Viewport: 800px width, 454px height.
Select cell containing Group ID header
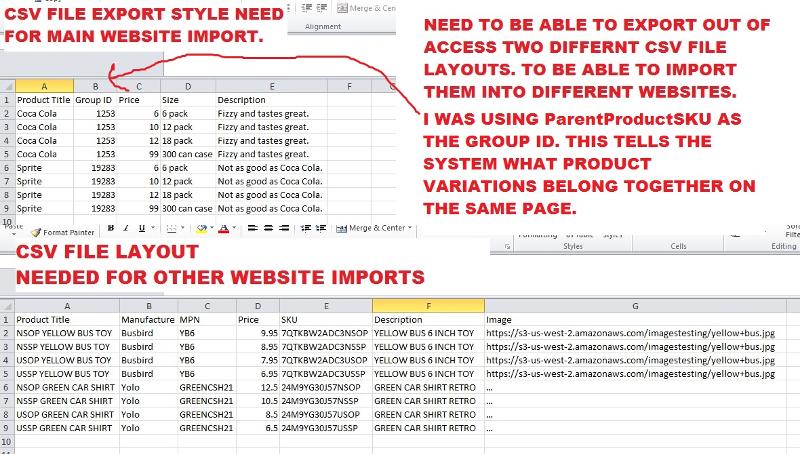point(94,100)
